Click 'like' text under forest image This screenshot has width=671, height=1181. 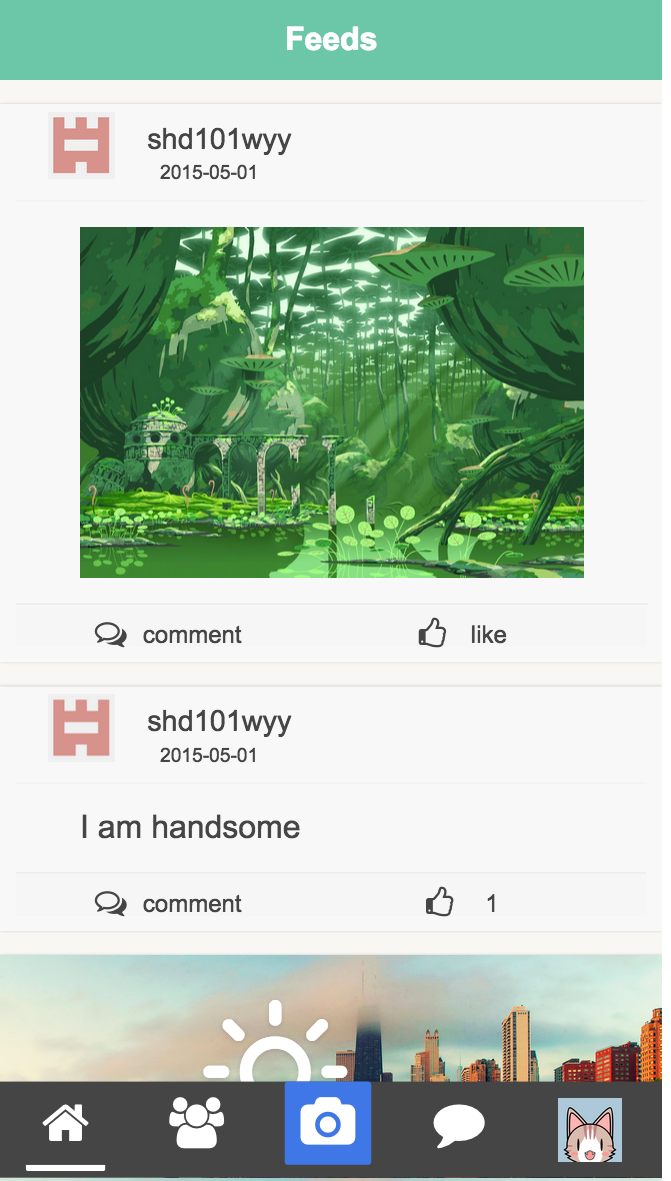pos(488,635)
